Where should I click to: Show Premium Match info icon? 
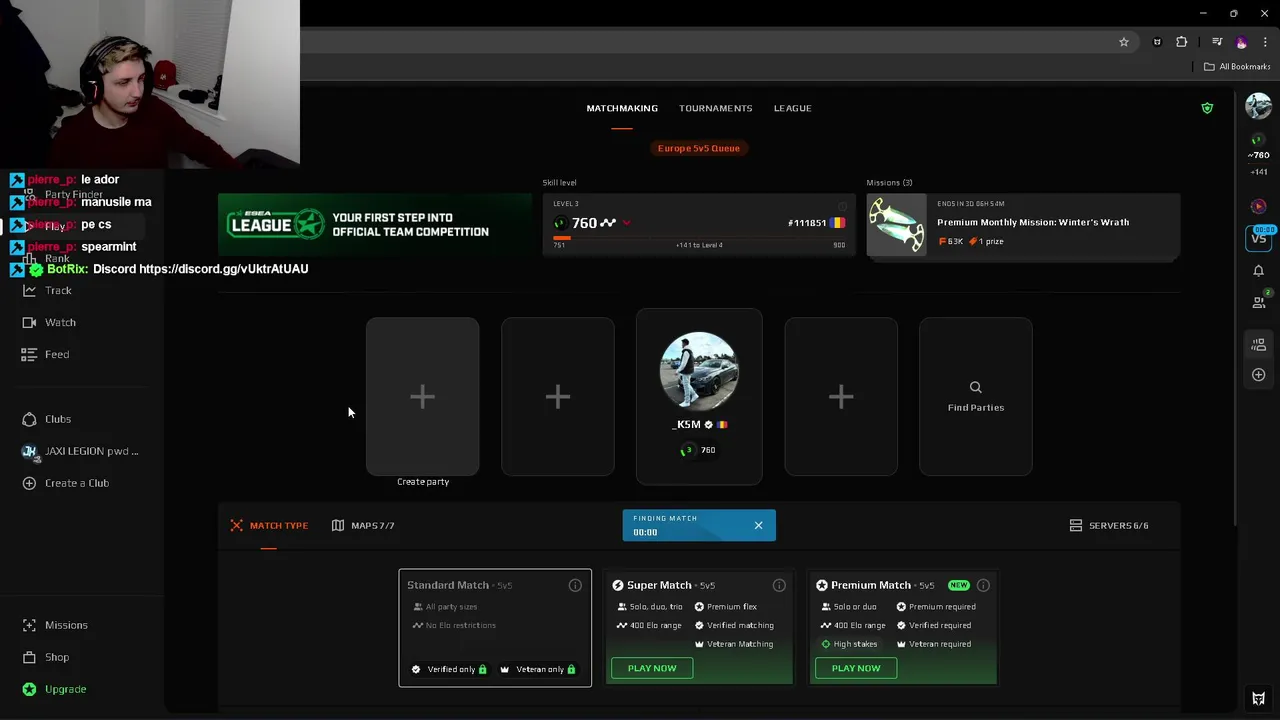tap(983, 585)
